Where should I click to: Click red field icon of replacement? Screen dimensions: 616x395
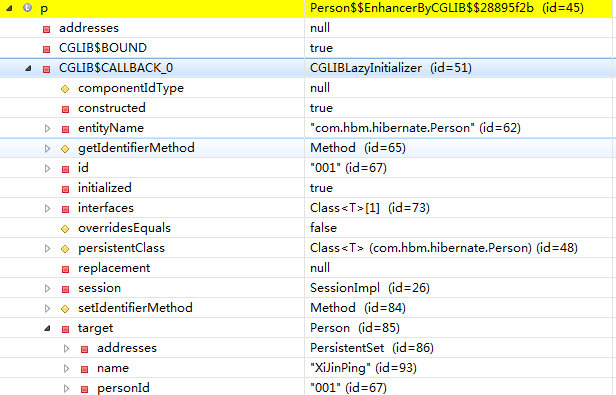click(x=65, y=269)
